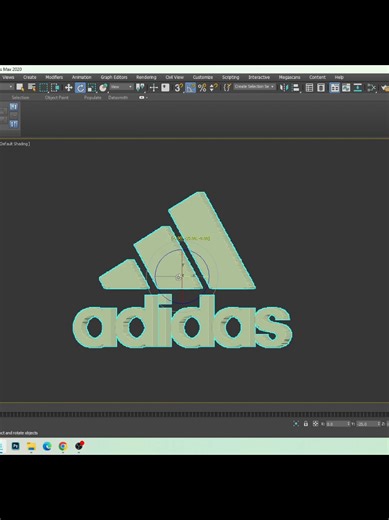Viewport: 389px width, 520px height.
Task: Select the Datasmith ribbon tab
Action: pos(118,98)
